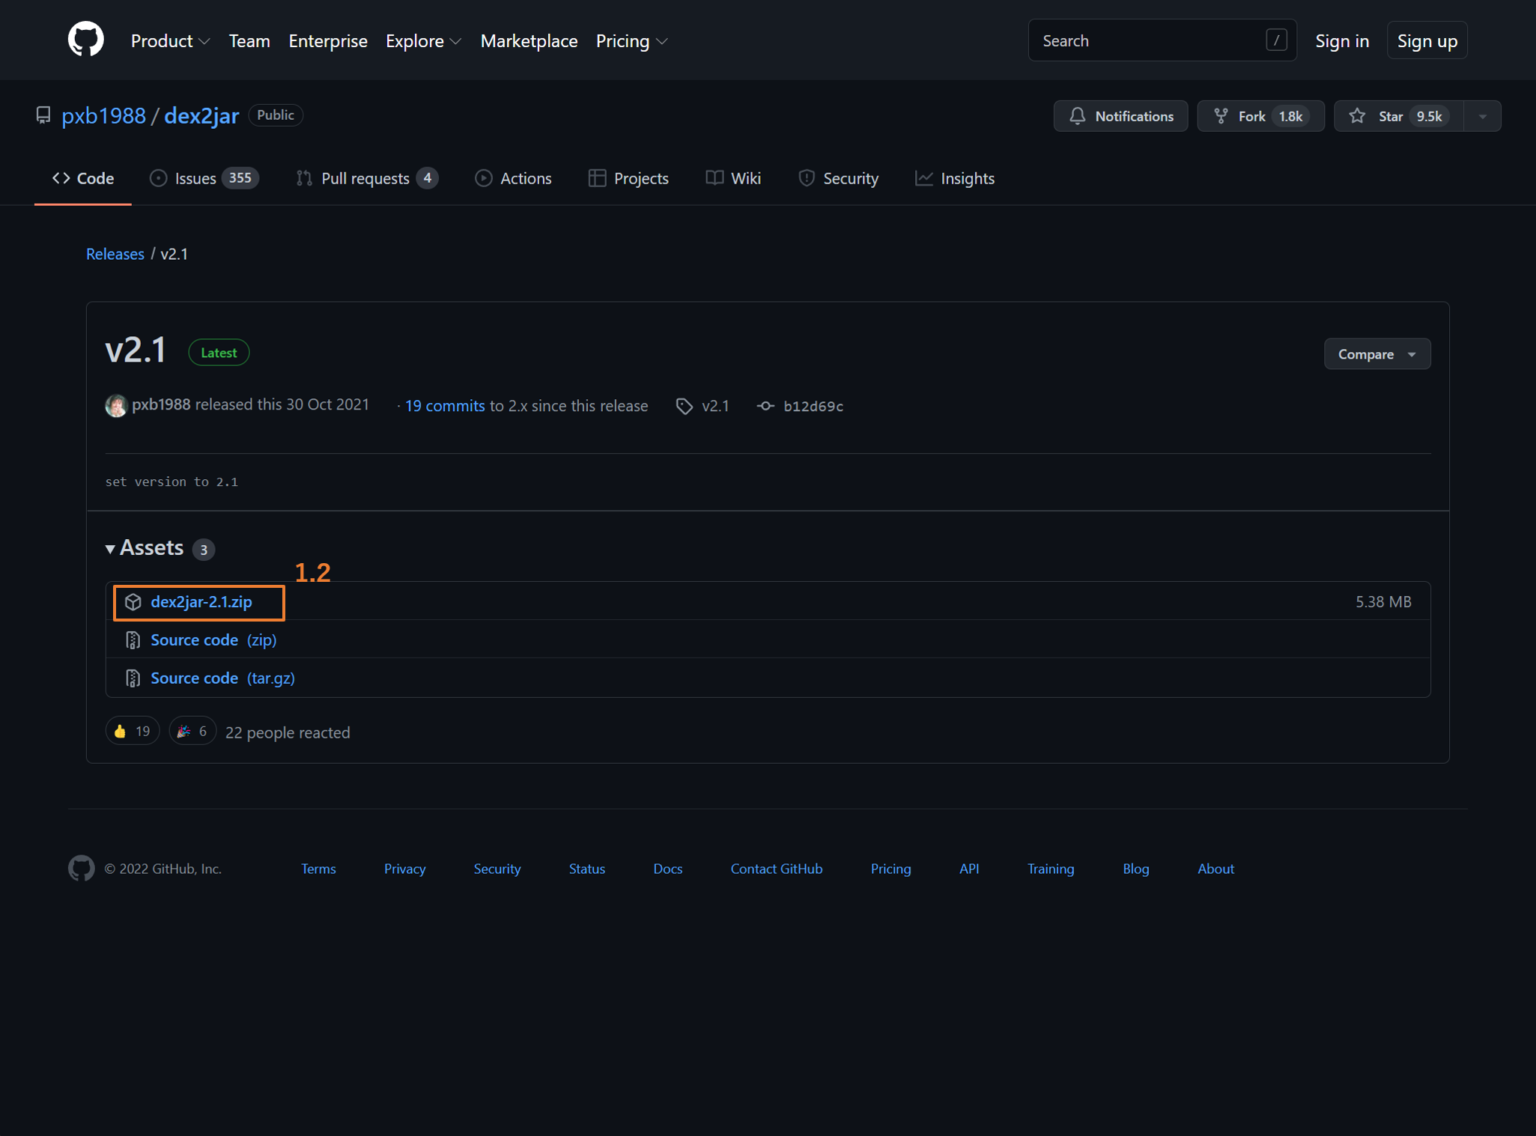Switch to the Issues tab
The width and height of the screenshot is (1536, 1136).
[203, 178]
